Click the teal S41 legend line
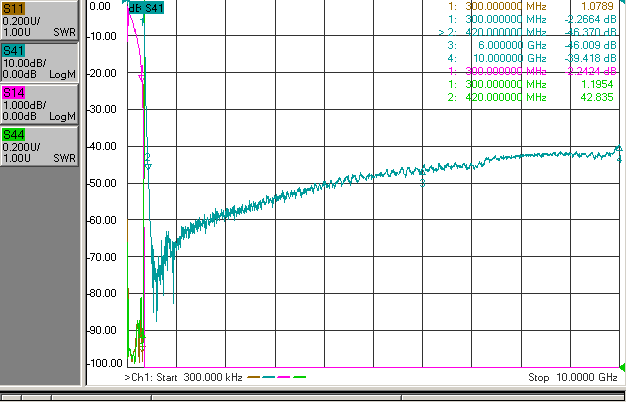This screenshot has height=402, width=626. pyautogui.click(x=268, y=377)
